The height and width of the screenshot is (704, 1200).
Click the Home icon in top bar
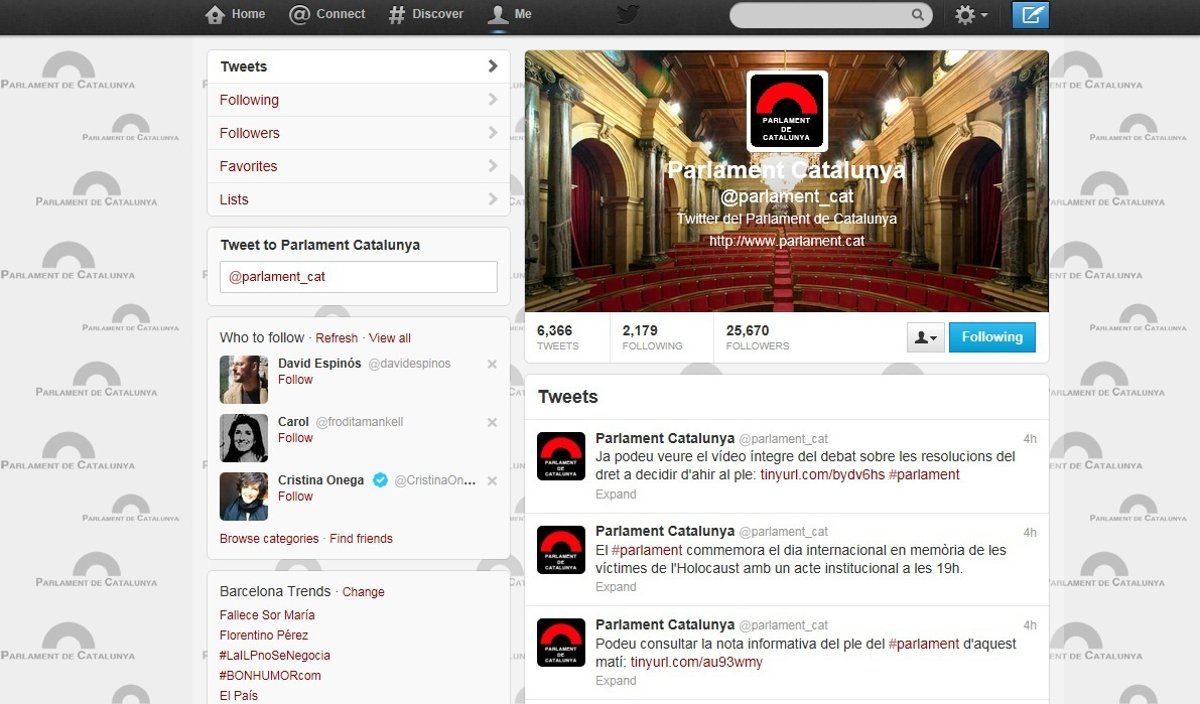coord(215,15)
